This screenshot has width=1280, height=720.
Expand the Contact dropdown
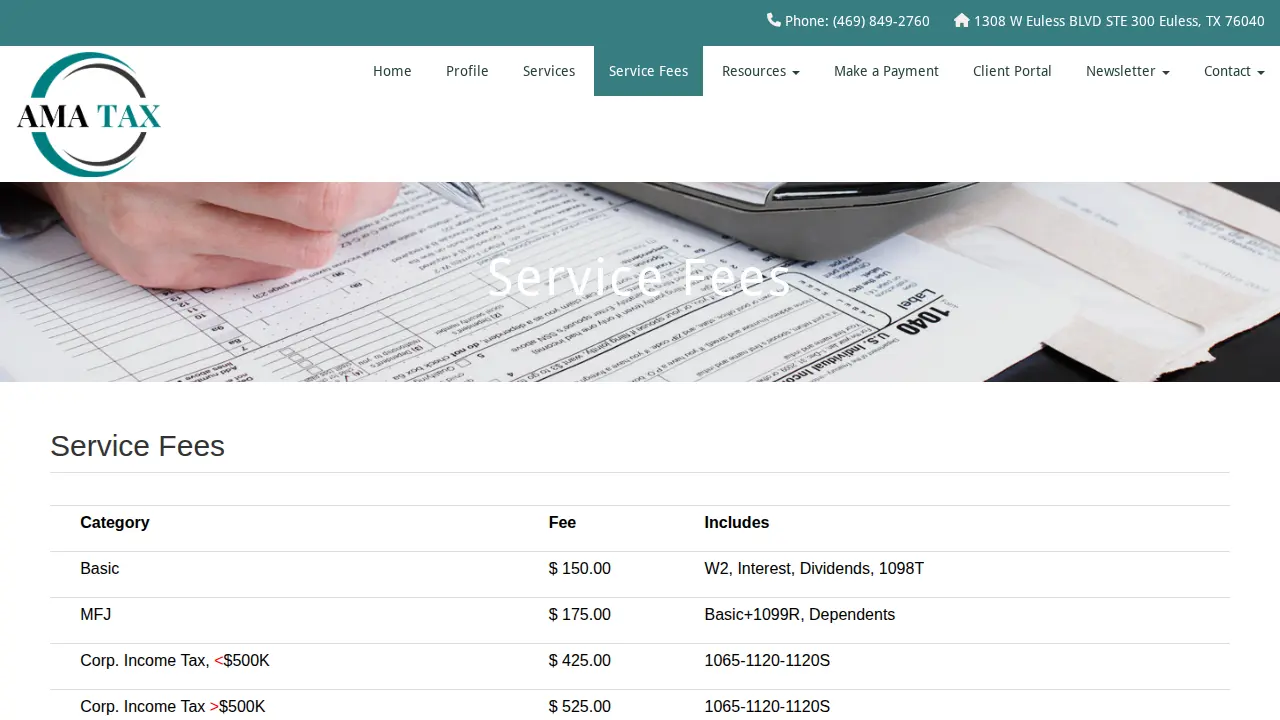tap(1234, 71)
